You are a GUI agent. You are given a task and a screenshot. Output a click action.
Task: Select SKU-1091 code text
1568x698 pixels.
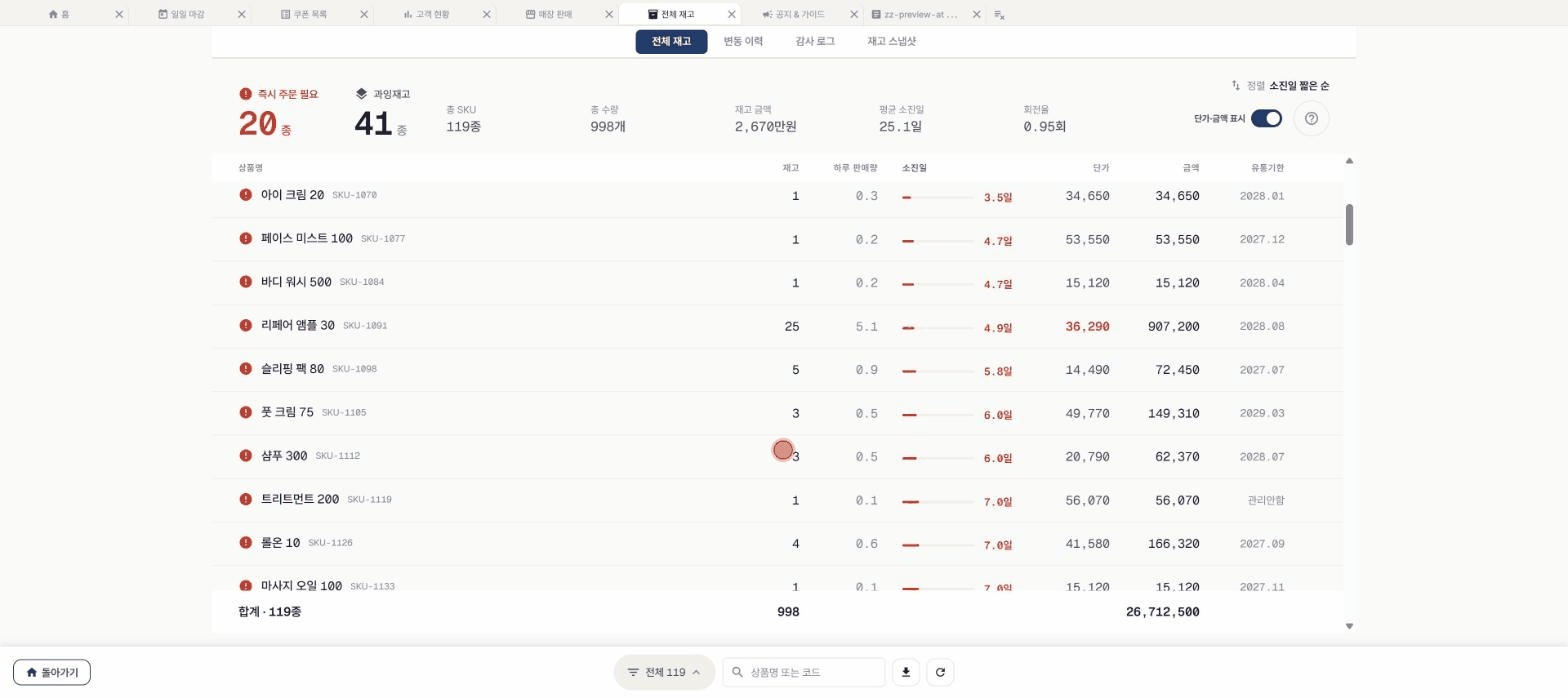click(365, 326)
